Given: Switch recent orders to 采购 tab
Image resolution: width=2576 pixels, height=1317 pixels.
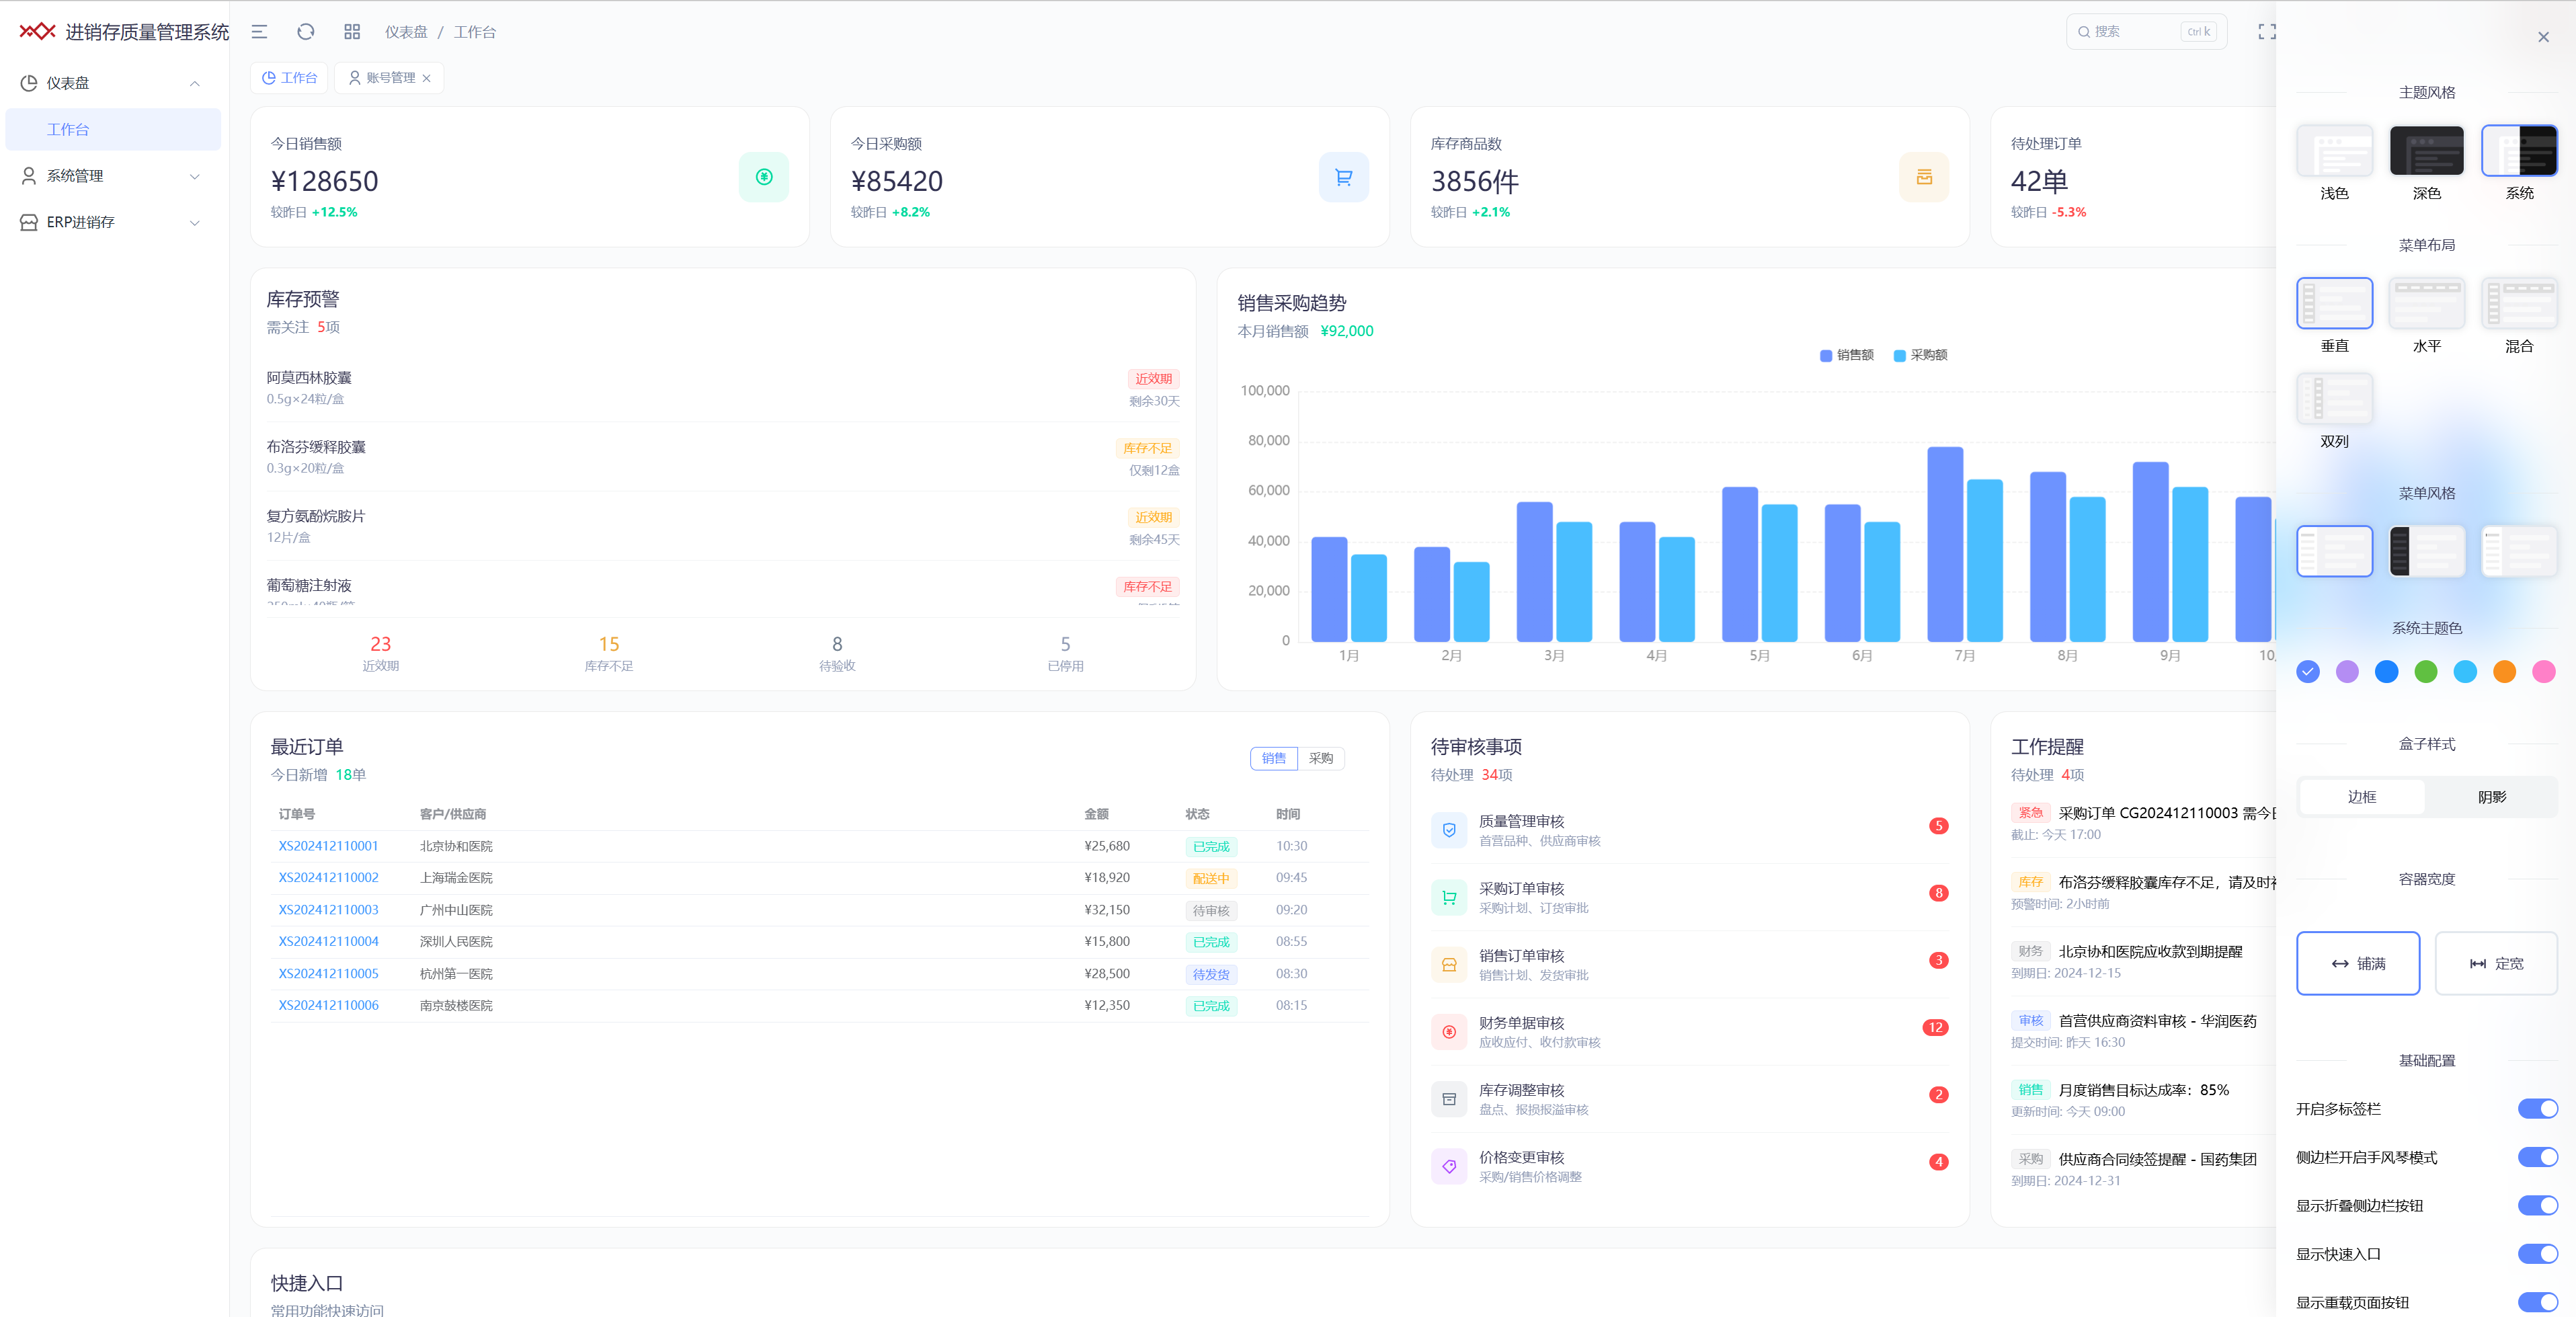Looking at the screenshot, I should [x=1320, y=758].
